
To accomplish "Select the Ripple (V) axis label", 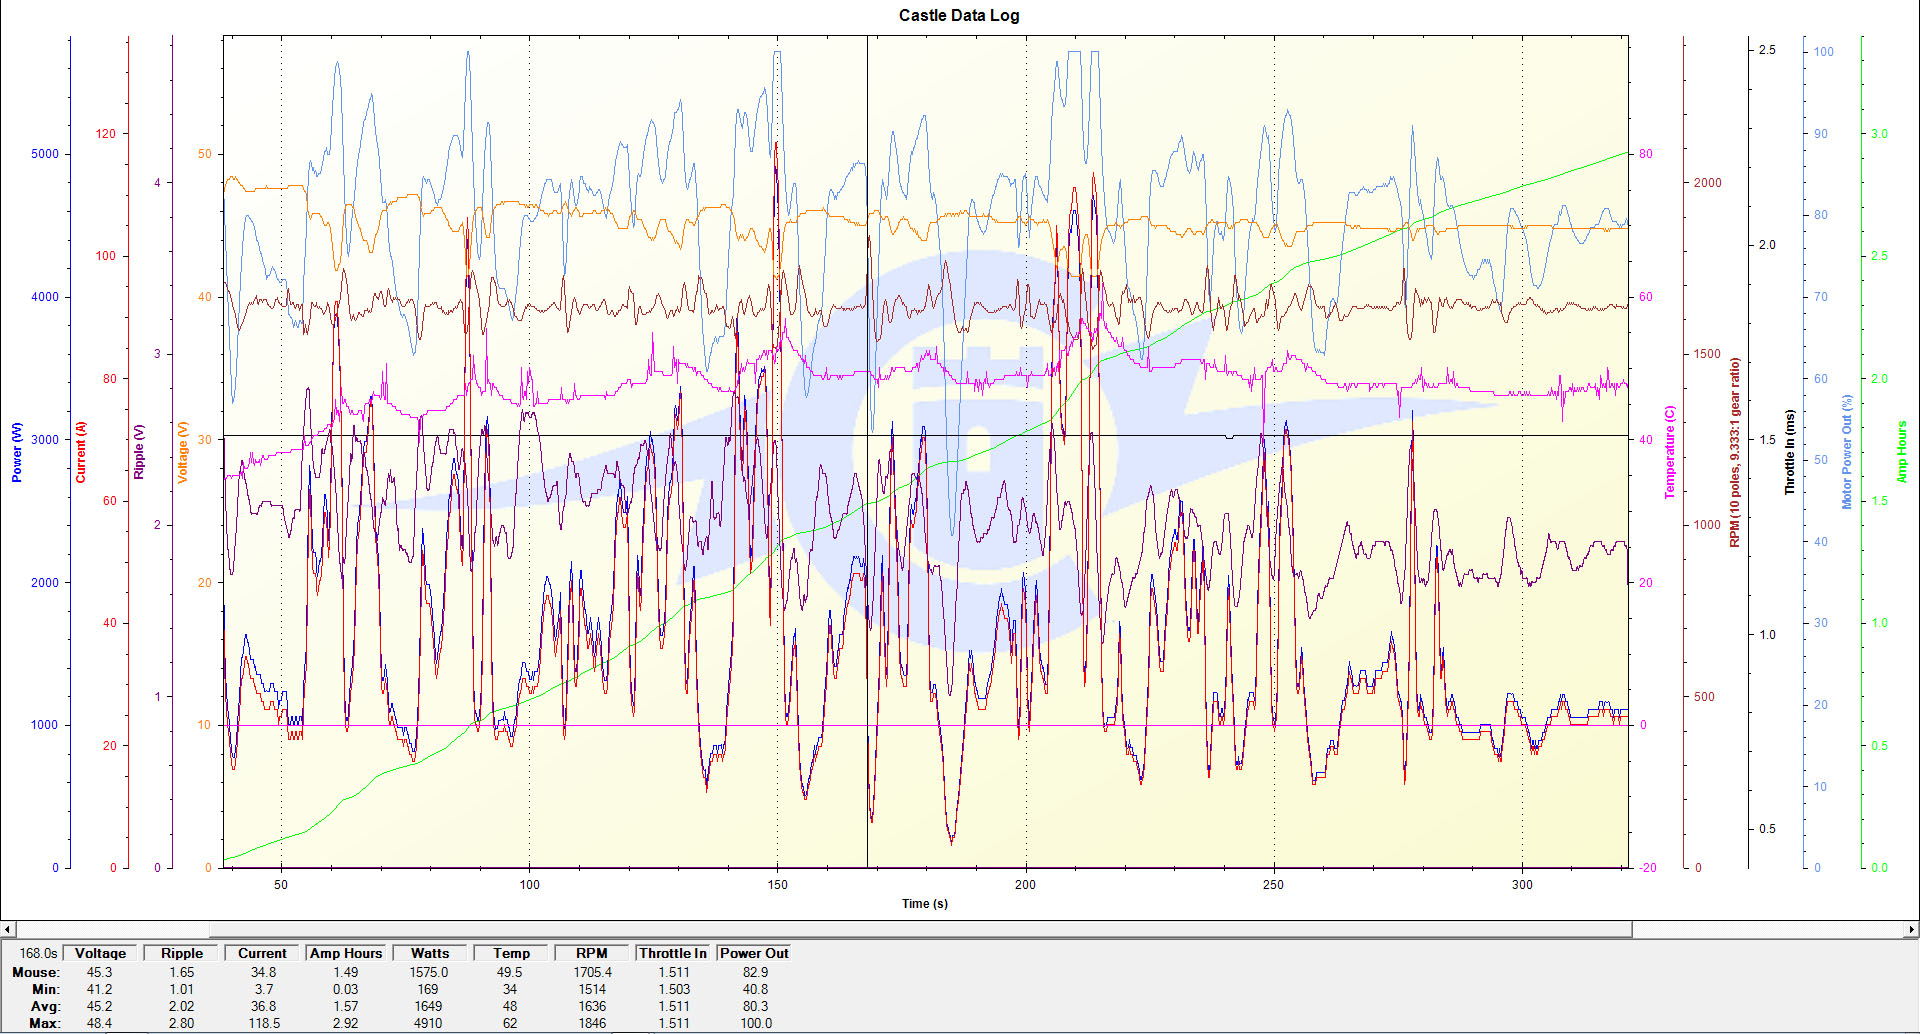I will 139,452.
